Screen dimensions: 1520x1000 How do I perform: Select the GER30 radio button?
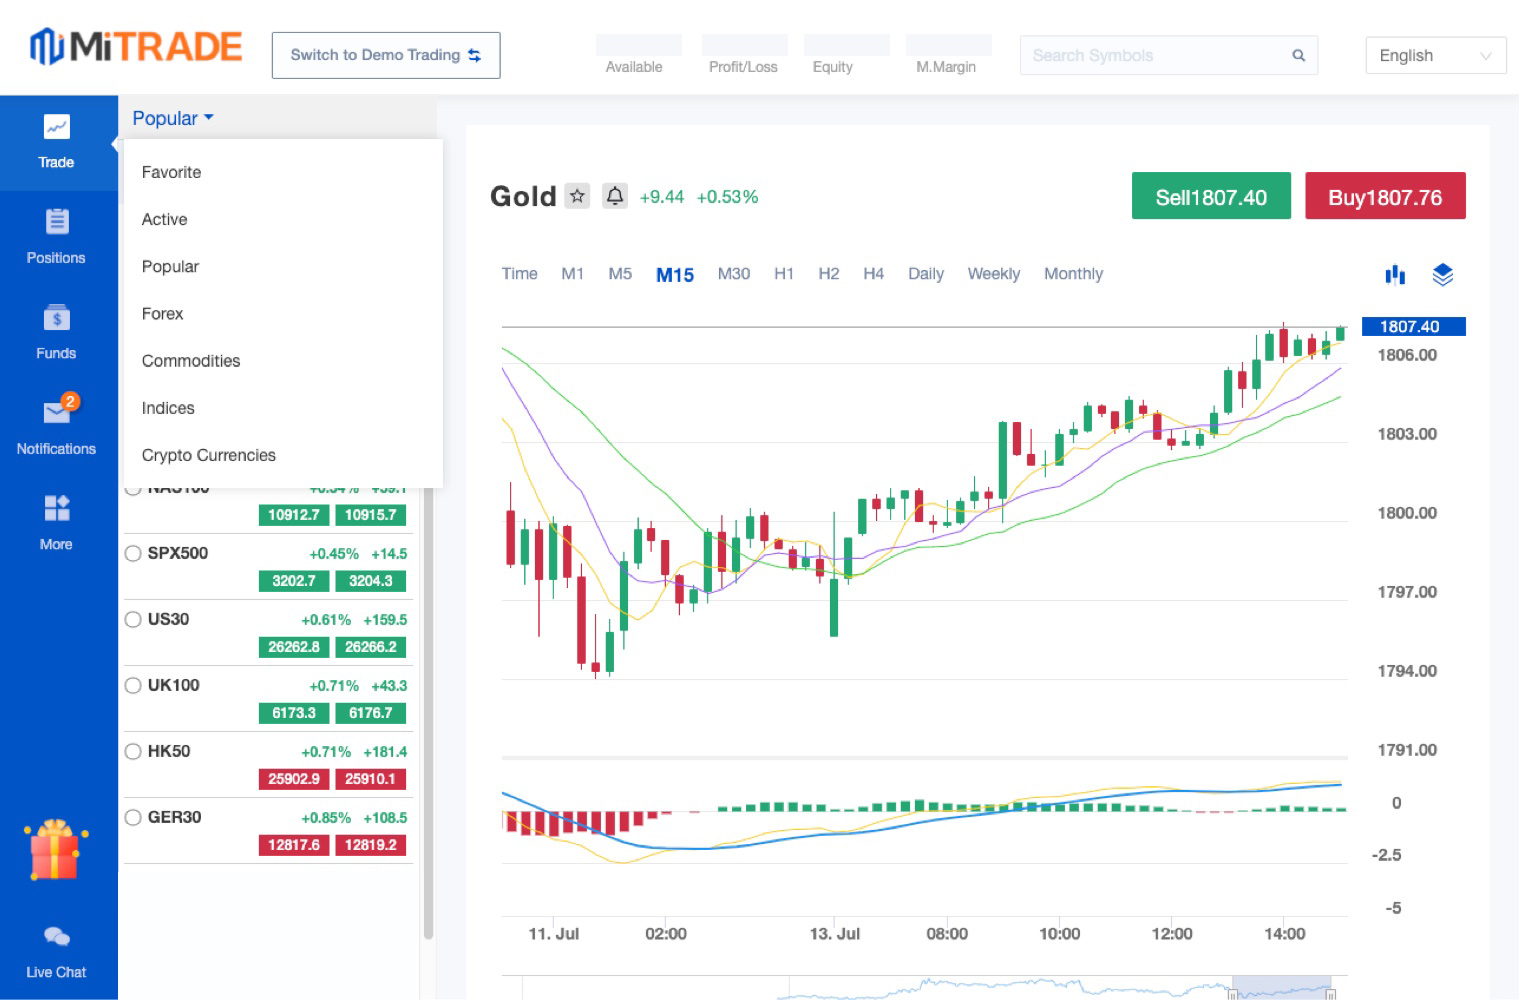[133, 817]
